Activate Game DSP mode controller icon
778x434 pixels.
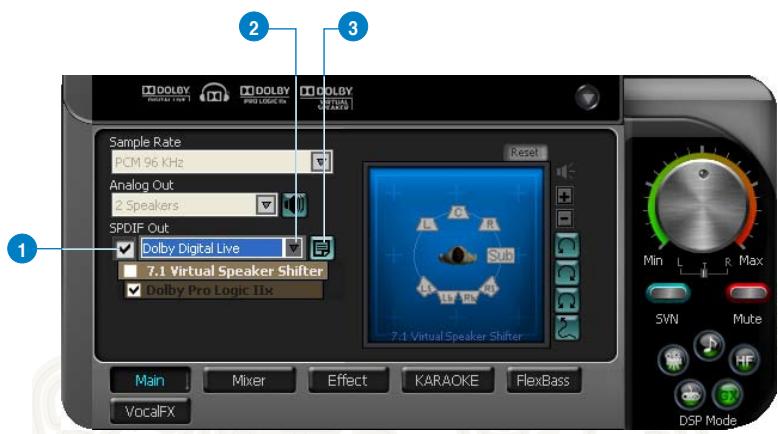(690, 394)
